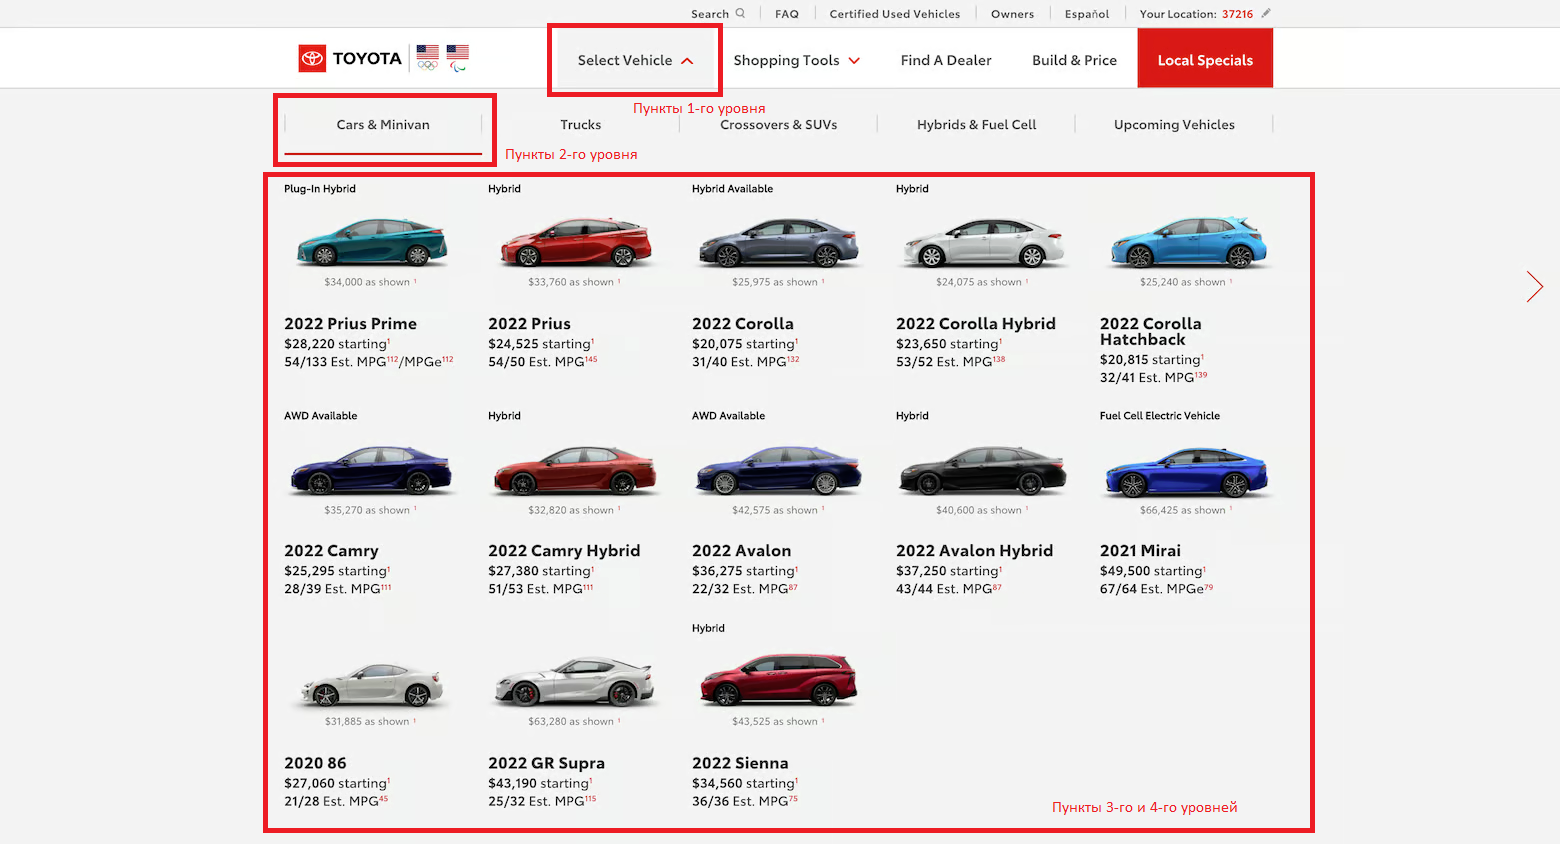
Task: Change location zip code 37216
Action: [x=1237, y=14]
